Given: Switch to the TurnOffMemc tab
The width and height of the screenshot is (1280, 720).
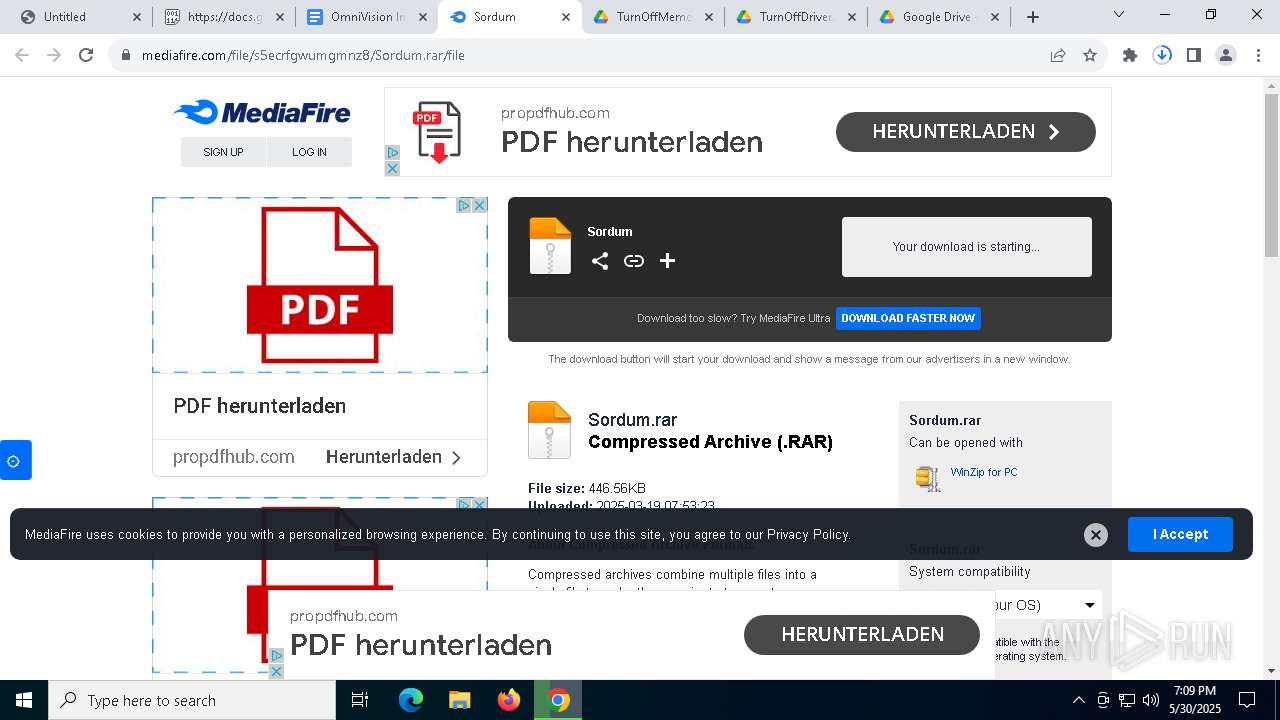Looking at the screenshot, I should click(x=653, y=17).
